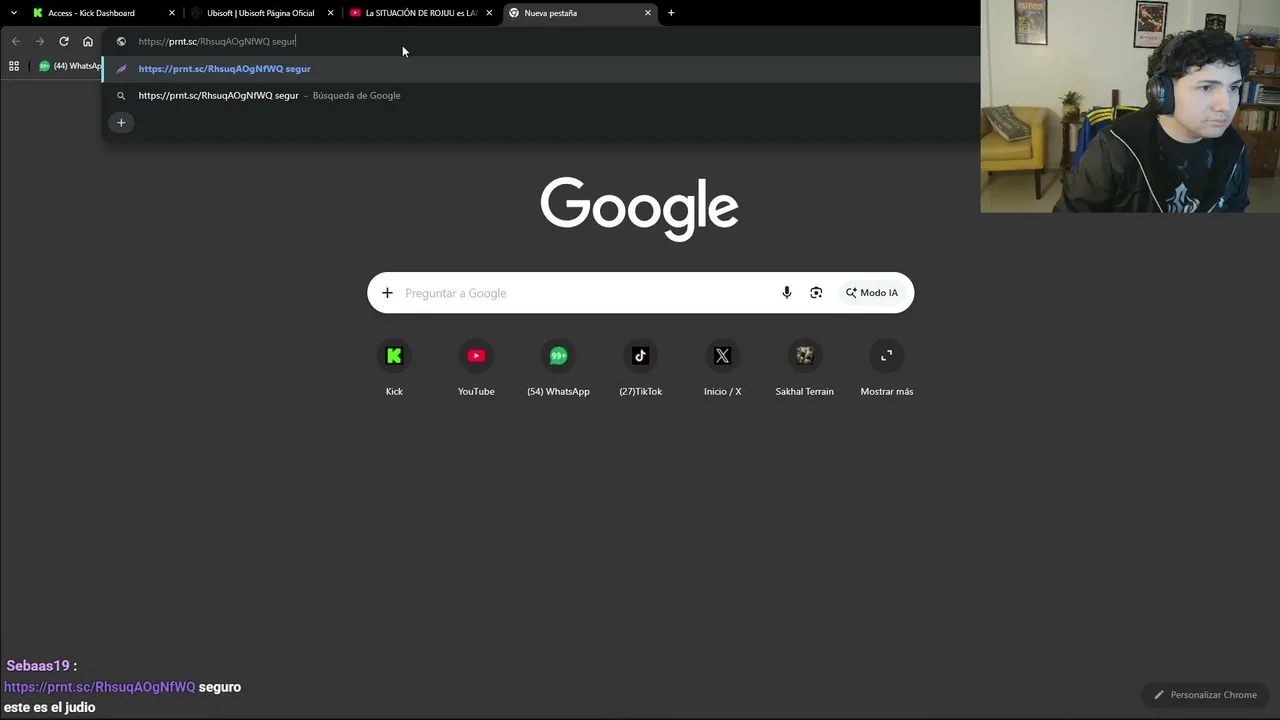Open the home page icon
Image resolution: width=1280 pixels, height=720 pixels.
88,41
